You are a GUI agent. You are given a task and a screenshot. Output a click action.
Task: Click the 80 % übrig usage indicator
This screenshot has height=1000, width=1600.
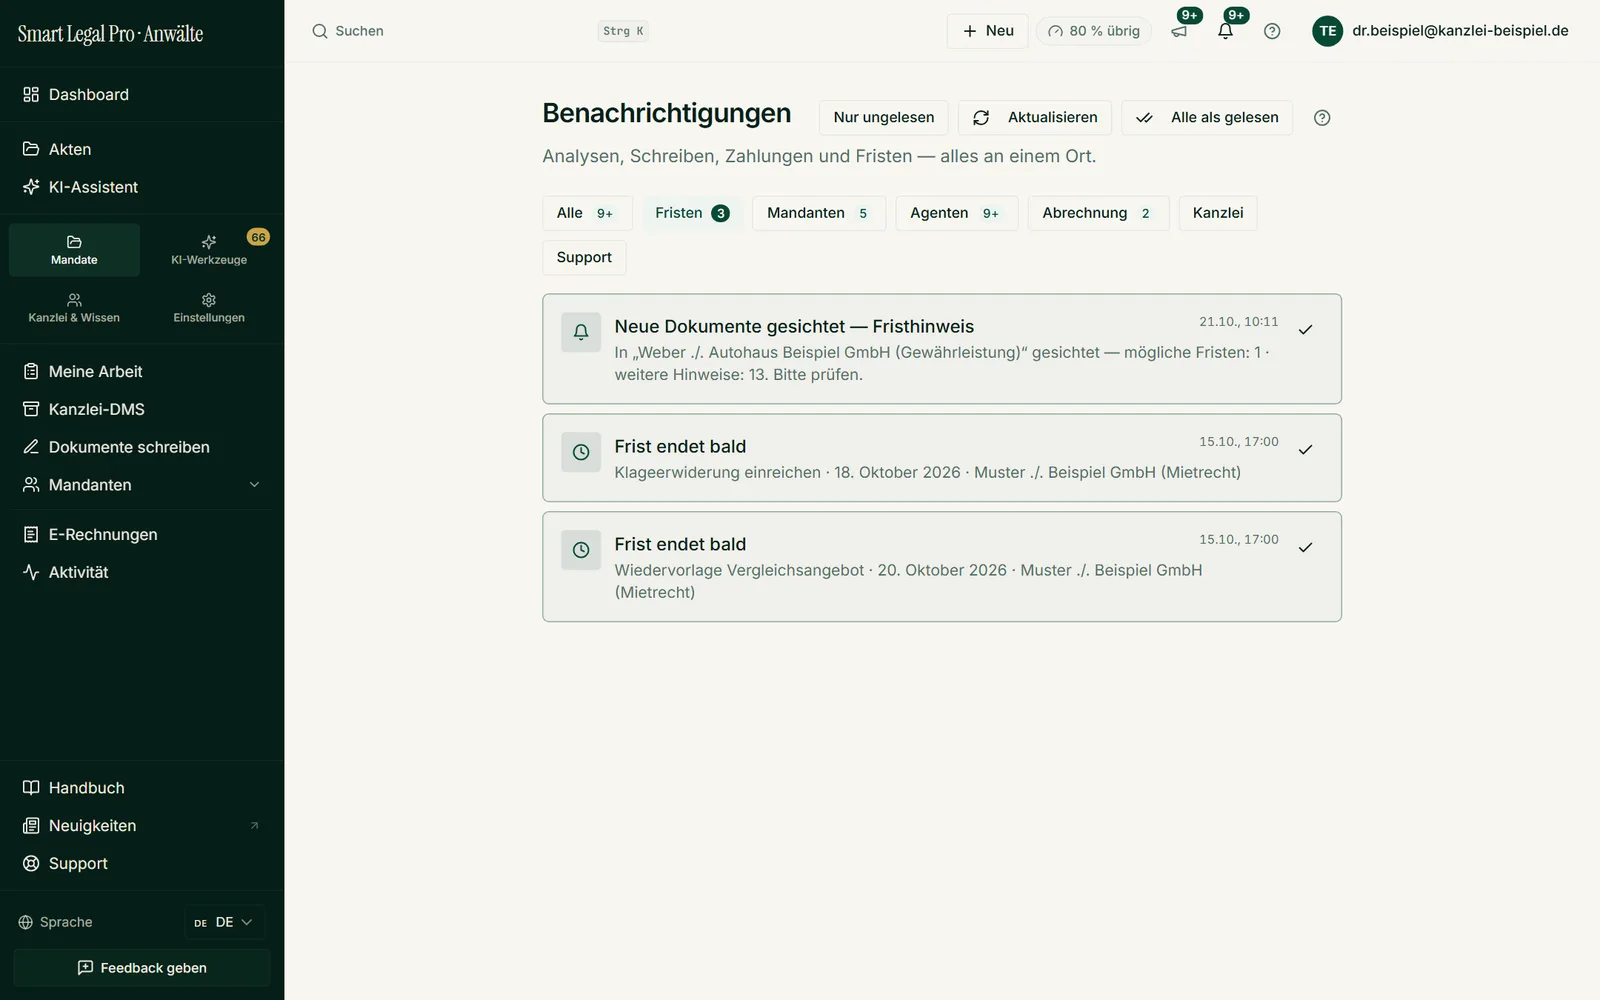1094,31
